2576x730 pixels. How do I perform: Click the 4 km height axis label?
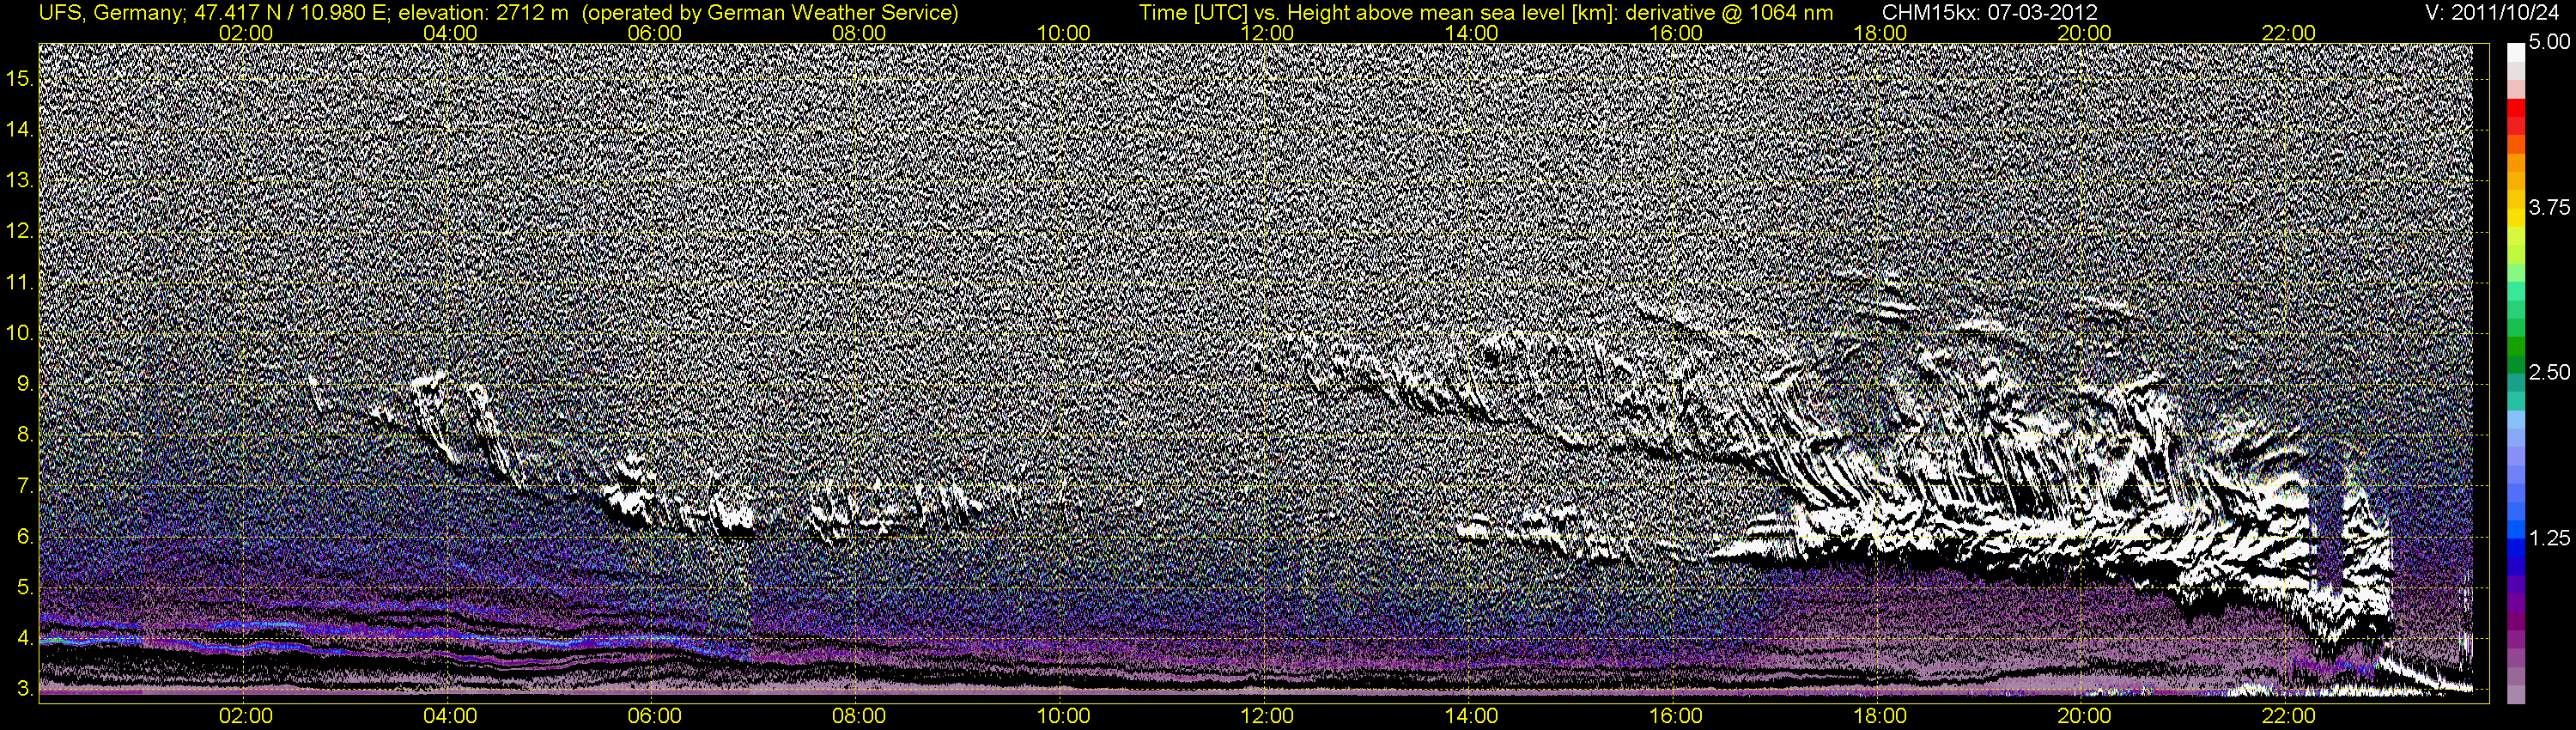(25, 639)
